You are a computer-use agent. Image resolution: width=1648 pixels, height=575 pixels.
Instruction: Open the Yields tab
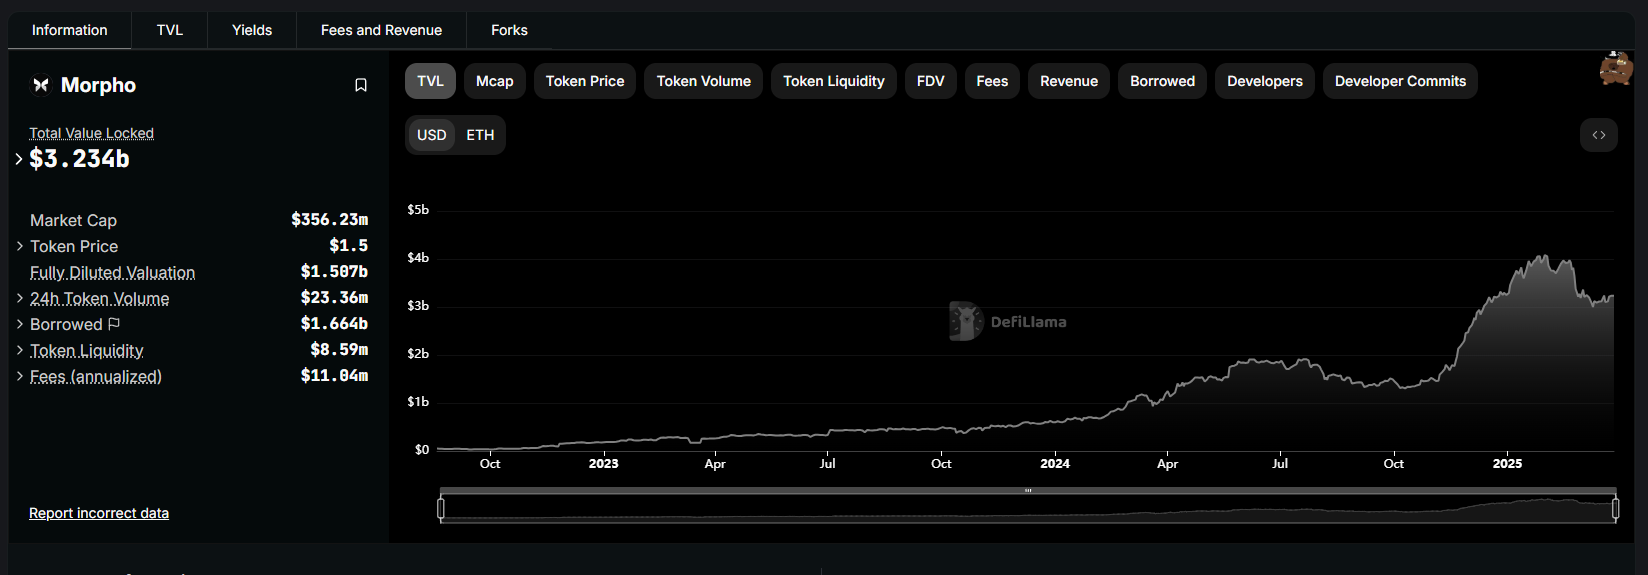click(x=252, y=30)
